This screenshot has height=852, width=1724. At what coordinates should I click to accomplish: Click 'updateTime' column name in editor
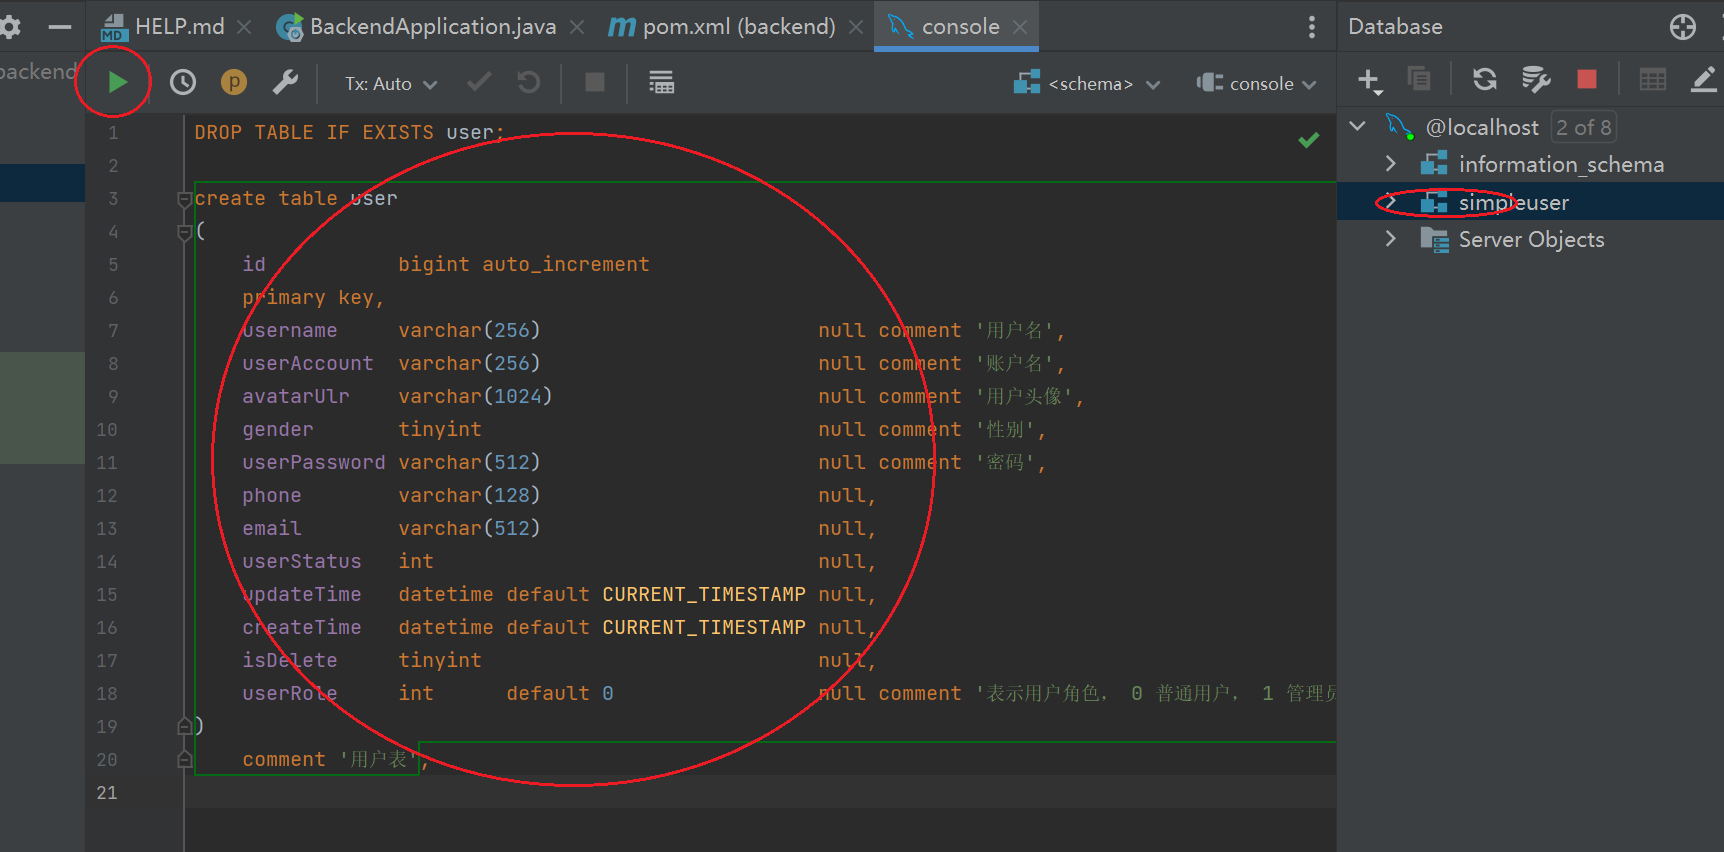(302, 594)
